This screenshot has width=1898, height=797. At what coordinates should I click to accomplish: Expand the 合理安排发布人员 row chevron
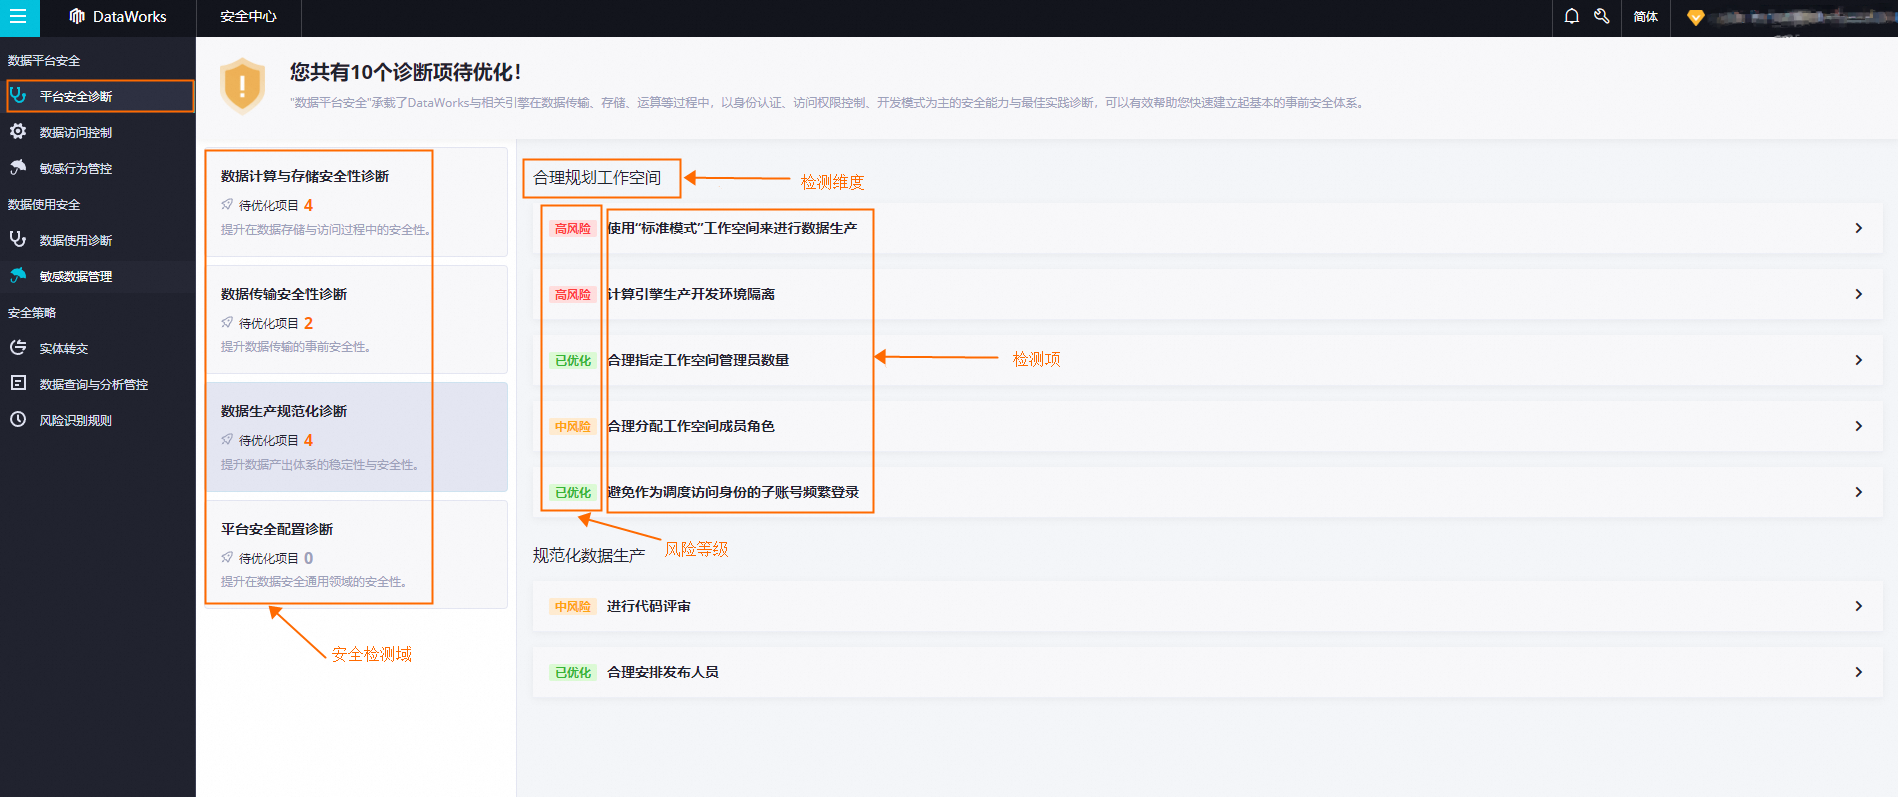tap(1858, 672)
